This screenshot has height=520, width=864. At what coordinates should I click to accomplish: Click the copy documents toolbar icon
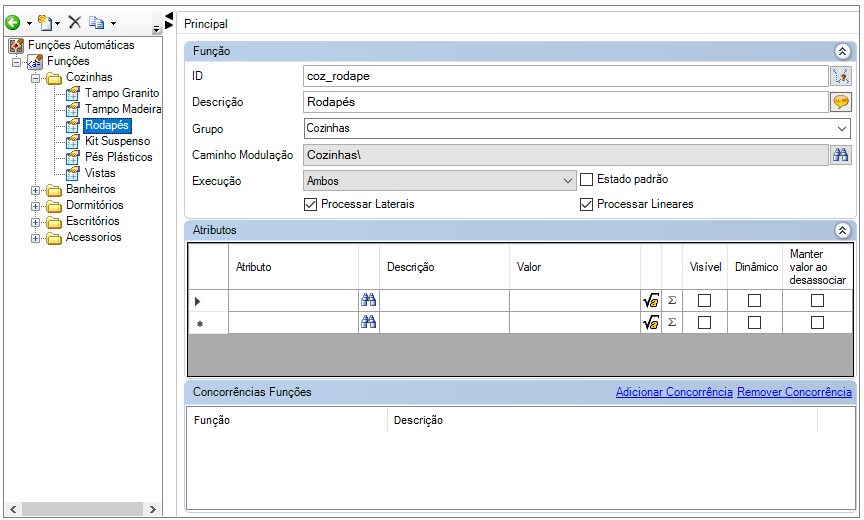(97, 23)
